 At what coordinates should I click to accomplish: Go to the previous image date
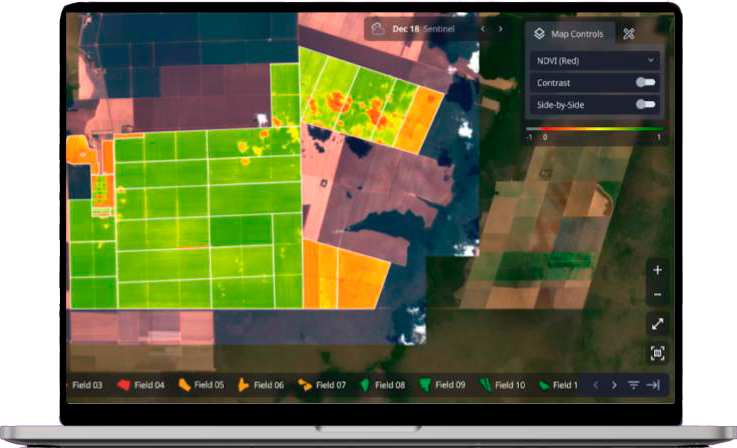click(482, 29)
